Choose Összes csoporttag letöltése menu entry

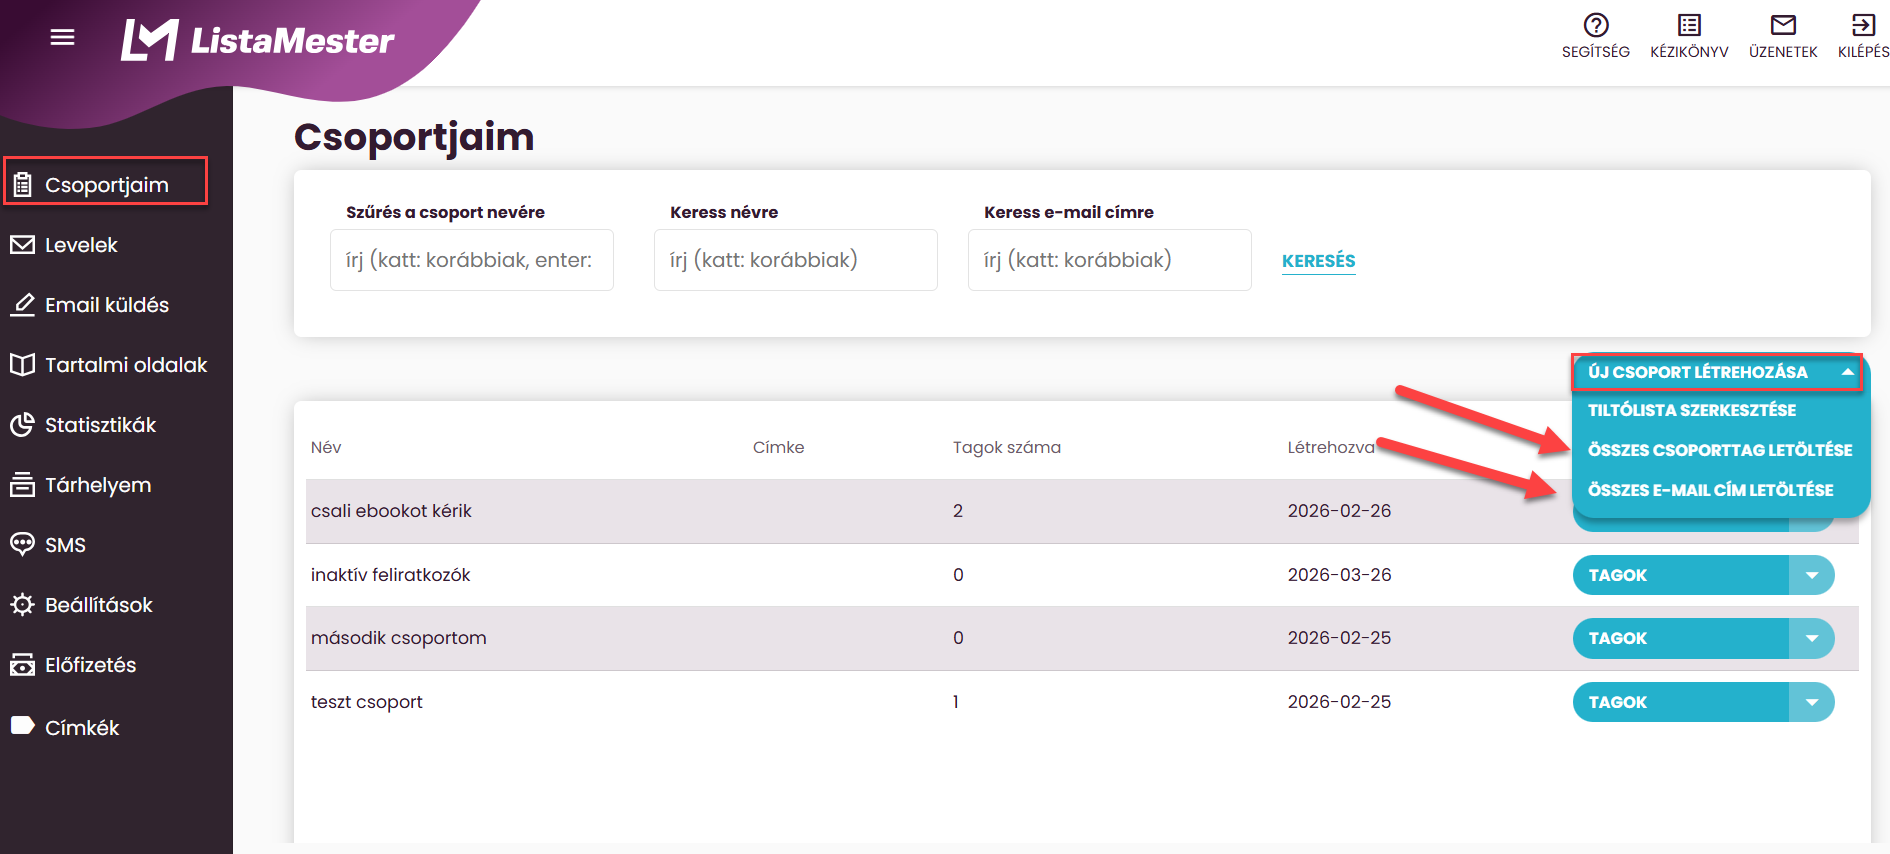(x=1720, y=450)
